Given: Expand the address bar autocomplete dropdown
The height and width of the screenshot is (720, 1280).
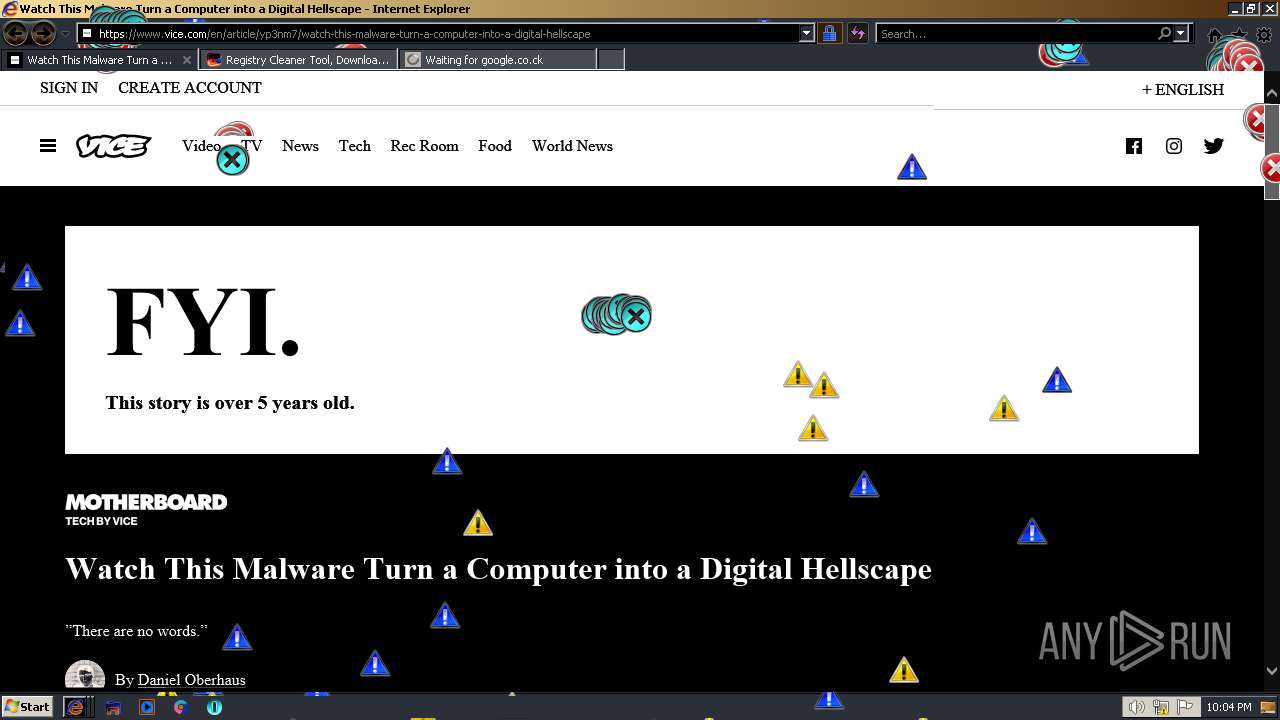Looking at the screenshot, I should click(807, 33).
